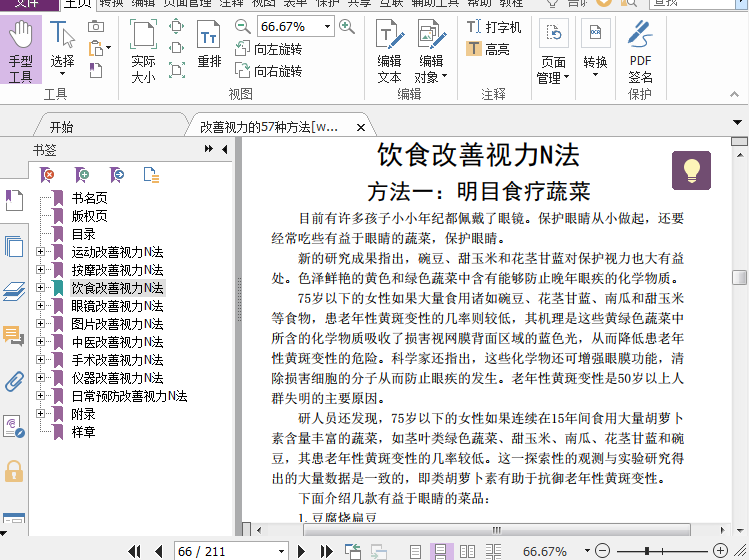Click the Reflow (重排) button
This screenshot has height=560, width=749.
pyautogui.click(x=209, y=44)
